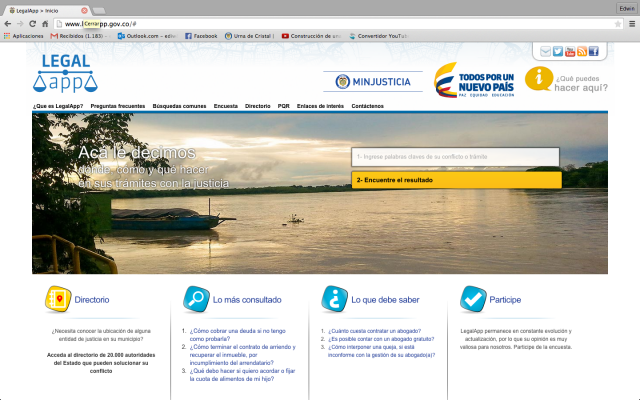This screenshot has width=640, height=400.
Task: Open the Urna de Cristal bookmark
Action: [250, 36]
